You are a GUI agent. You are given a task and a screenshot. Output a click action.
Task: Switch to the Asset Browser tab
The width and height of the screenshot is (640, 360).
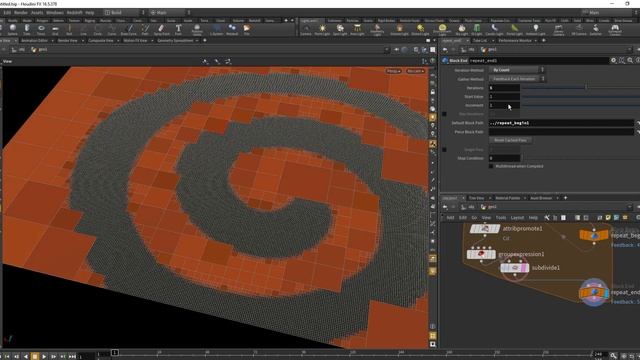pos(541,198)
